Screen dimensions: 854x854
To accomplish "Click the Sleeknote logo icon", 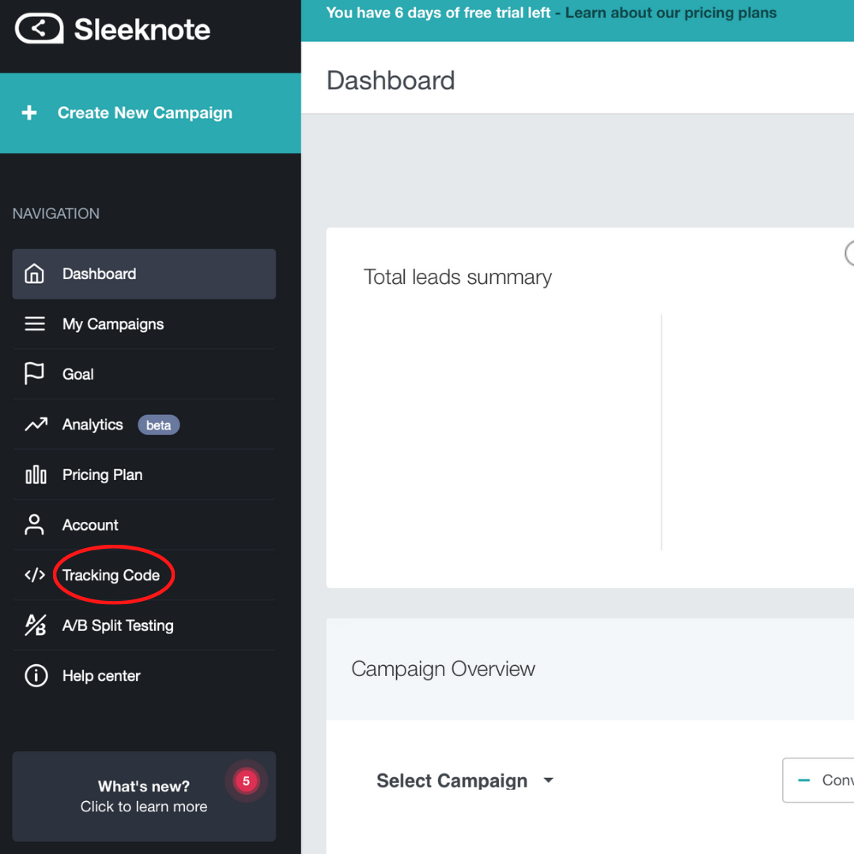I will tap(39, 28).
